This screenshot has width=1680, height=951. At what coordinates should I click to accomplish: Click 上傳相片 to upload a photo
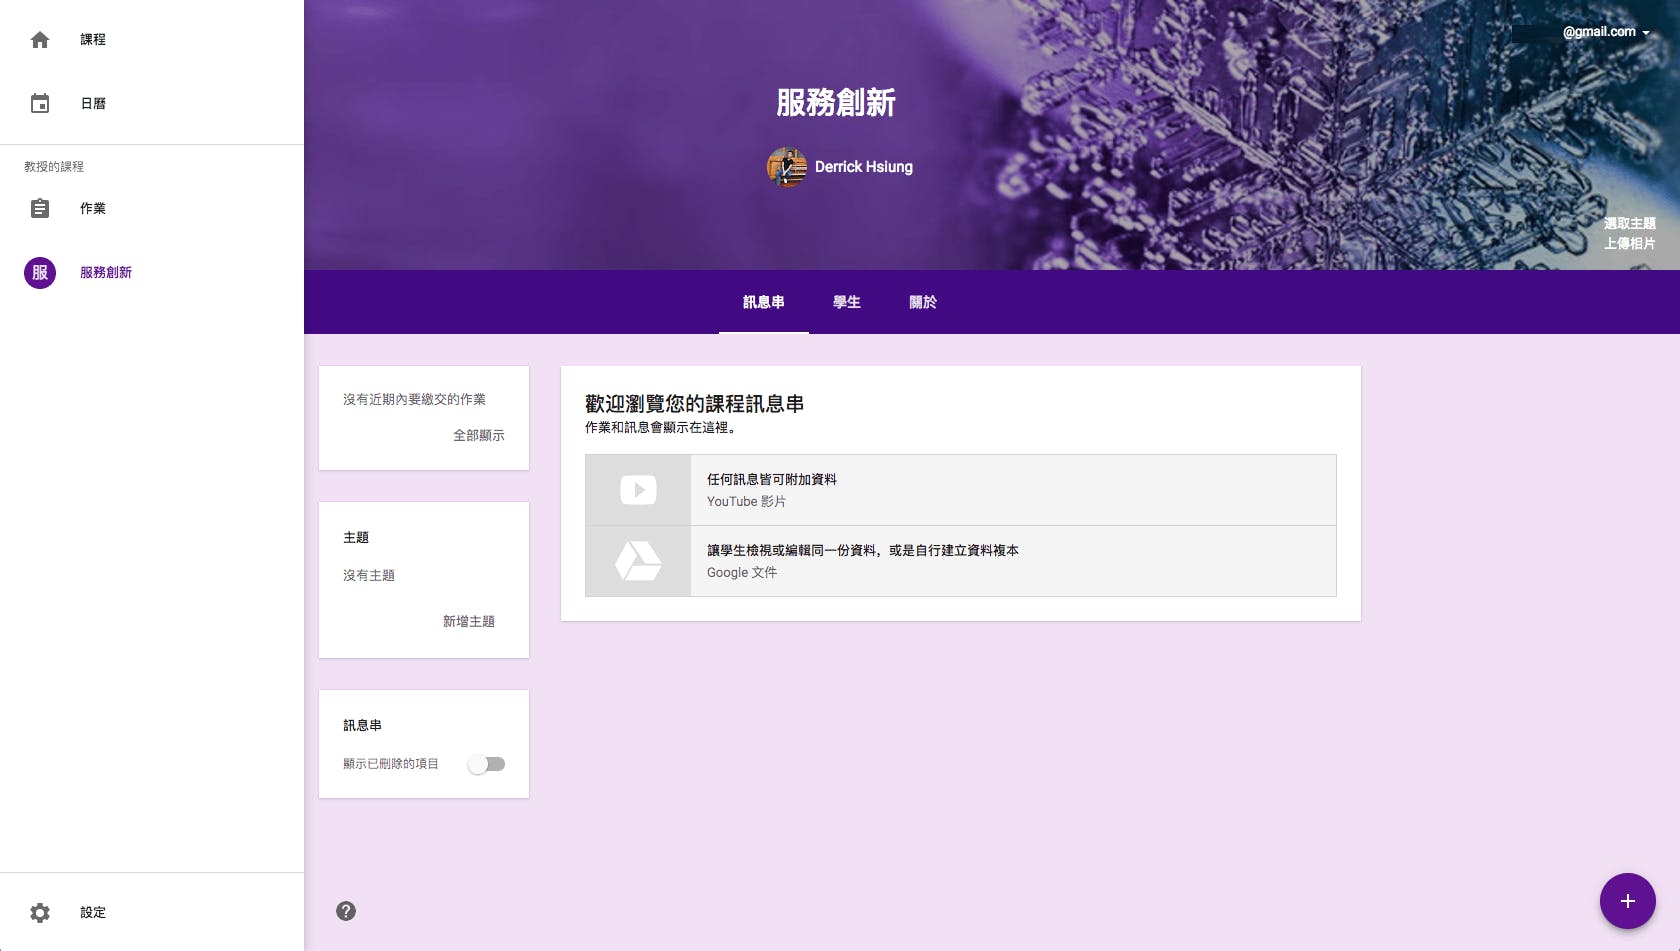click(x=1630, y=243)
